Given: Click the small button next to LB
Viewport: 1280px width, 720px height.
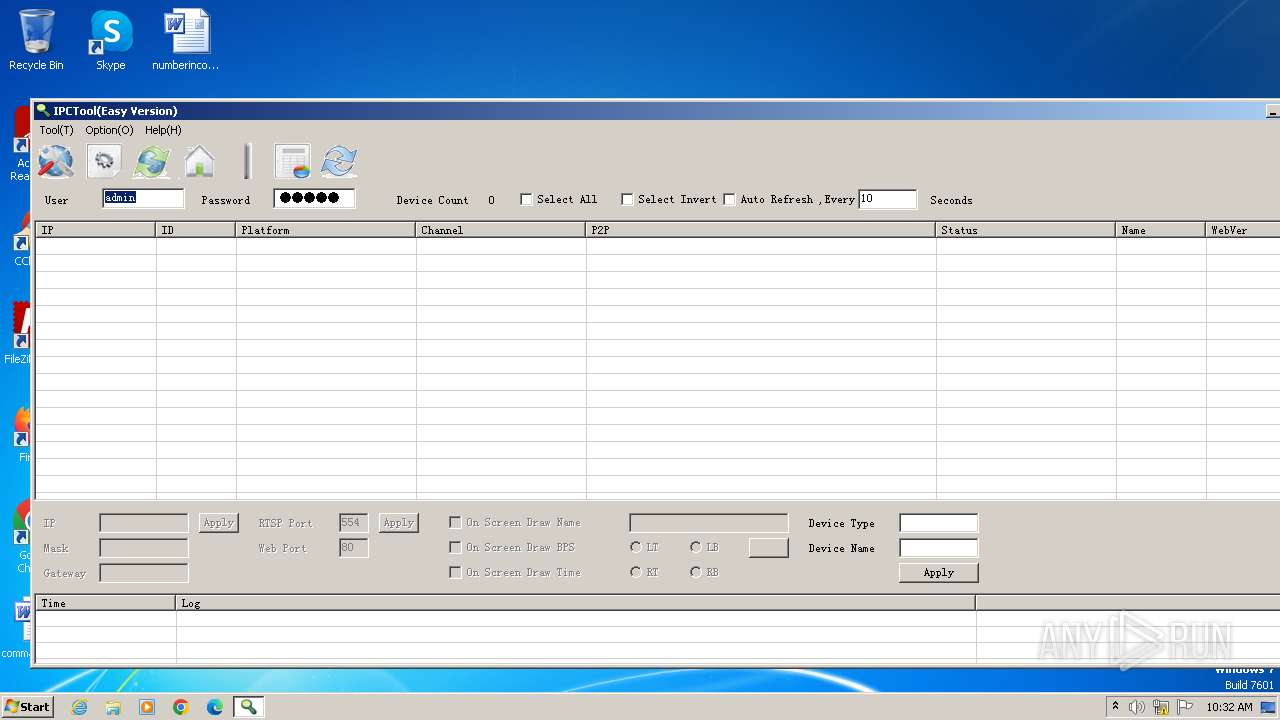Looking at the screenshot, I should 768,548.
